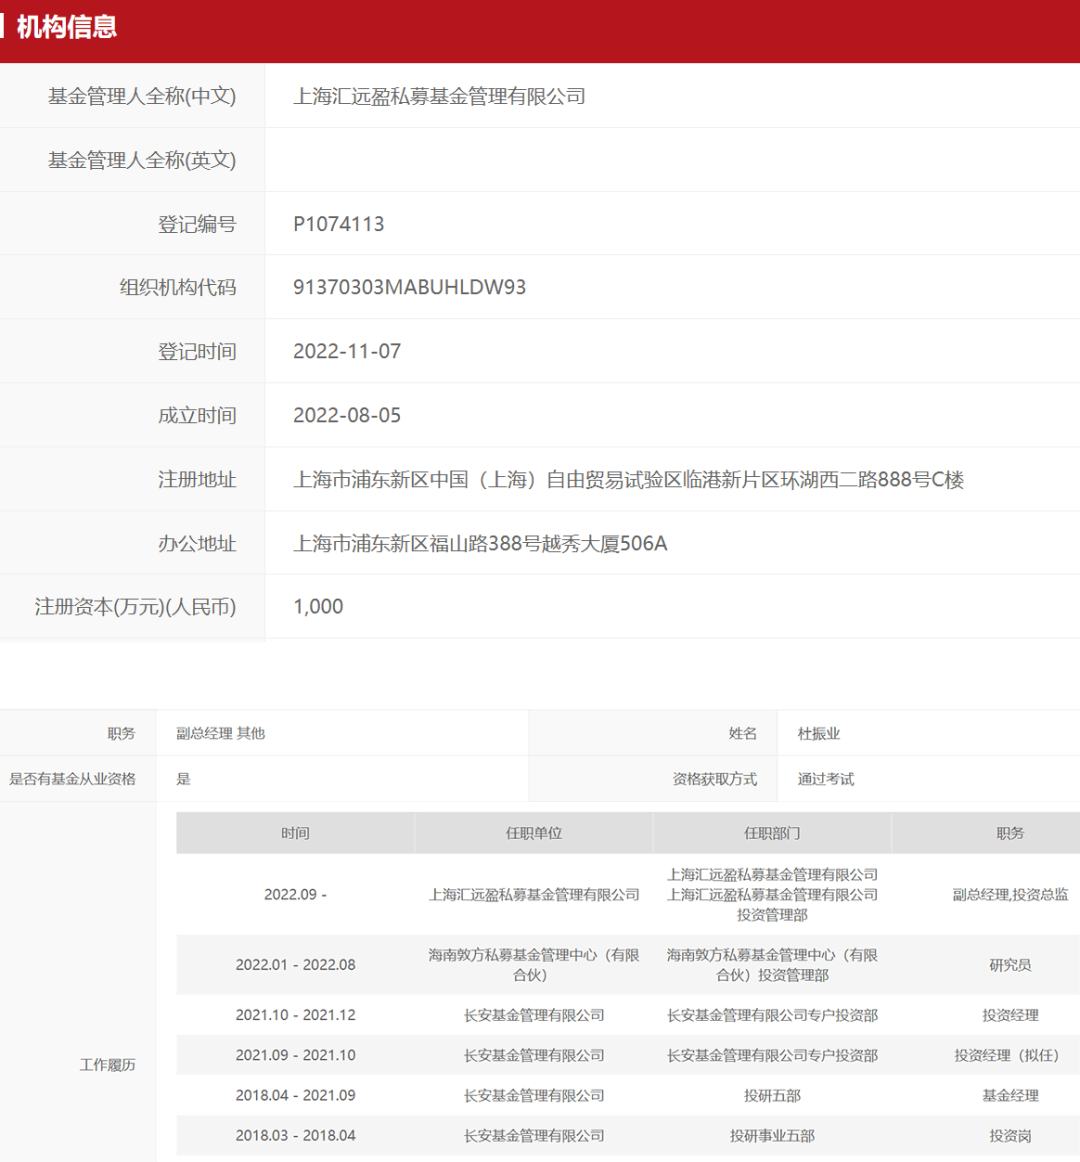1080x1162 pixels.
Task: Click the department cell '投研事业五部'
Action: click(772, 1135)
